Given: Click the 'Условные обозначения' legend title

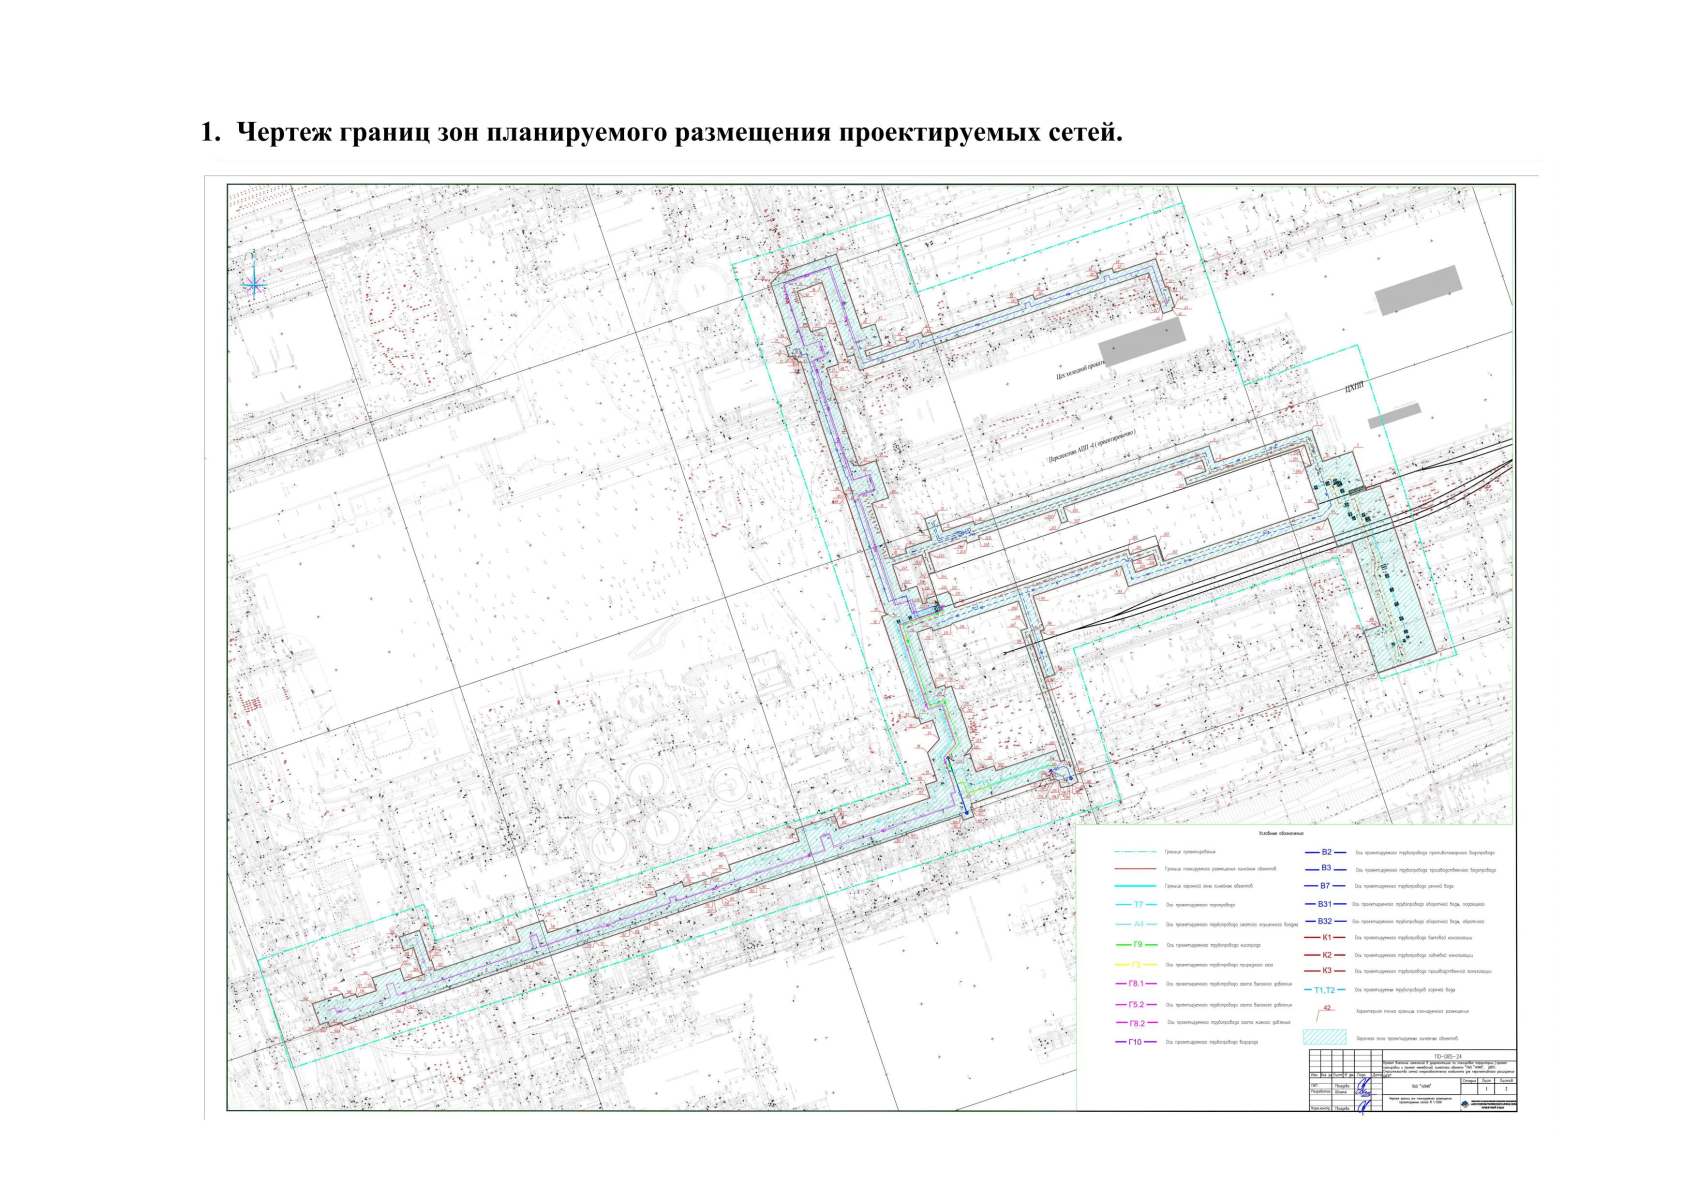Looking at the screenshot, I should tap(1280, 833).
